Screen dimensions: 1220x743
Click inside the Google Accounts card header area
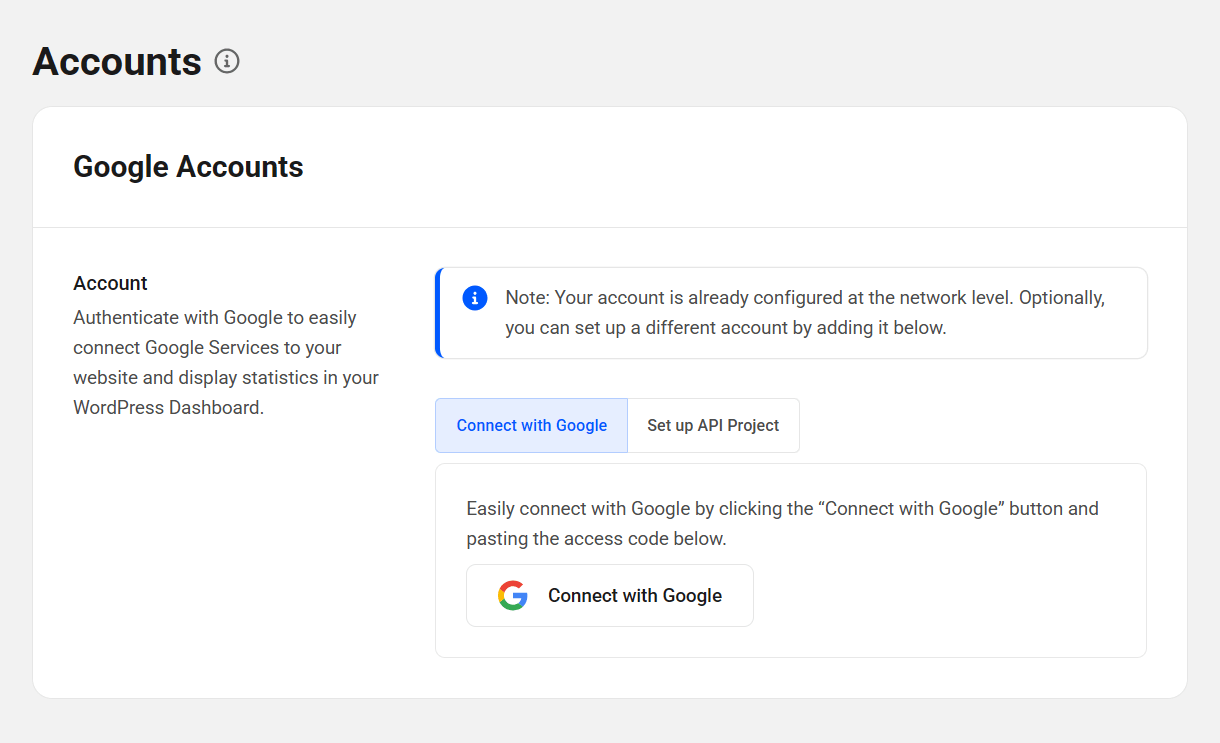coord(600,166)
